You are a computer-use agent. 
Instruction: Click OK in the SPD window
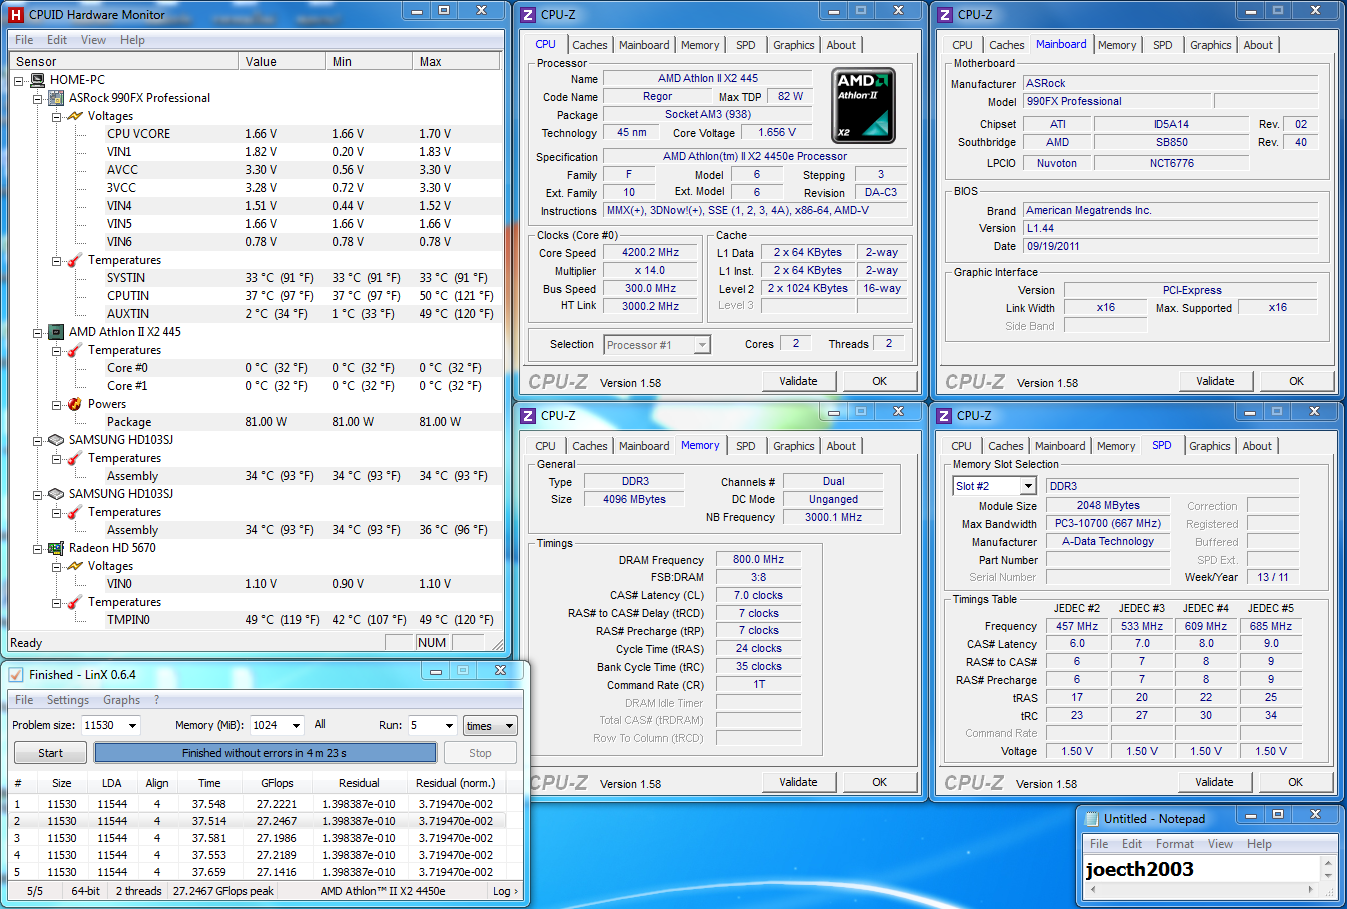1295,782
